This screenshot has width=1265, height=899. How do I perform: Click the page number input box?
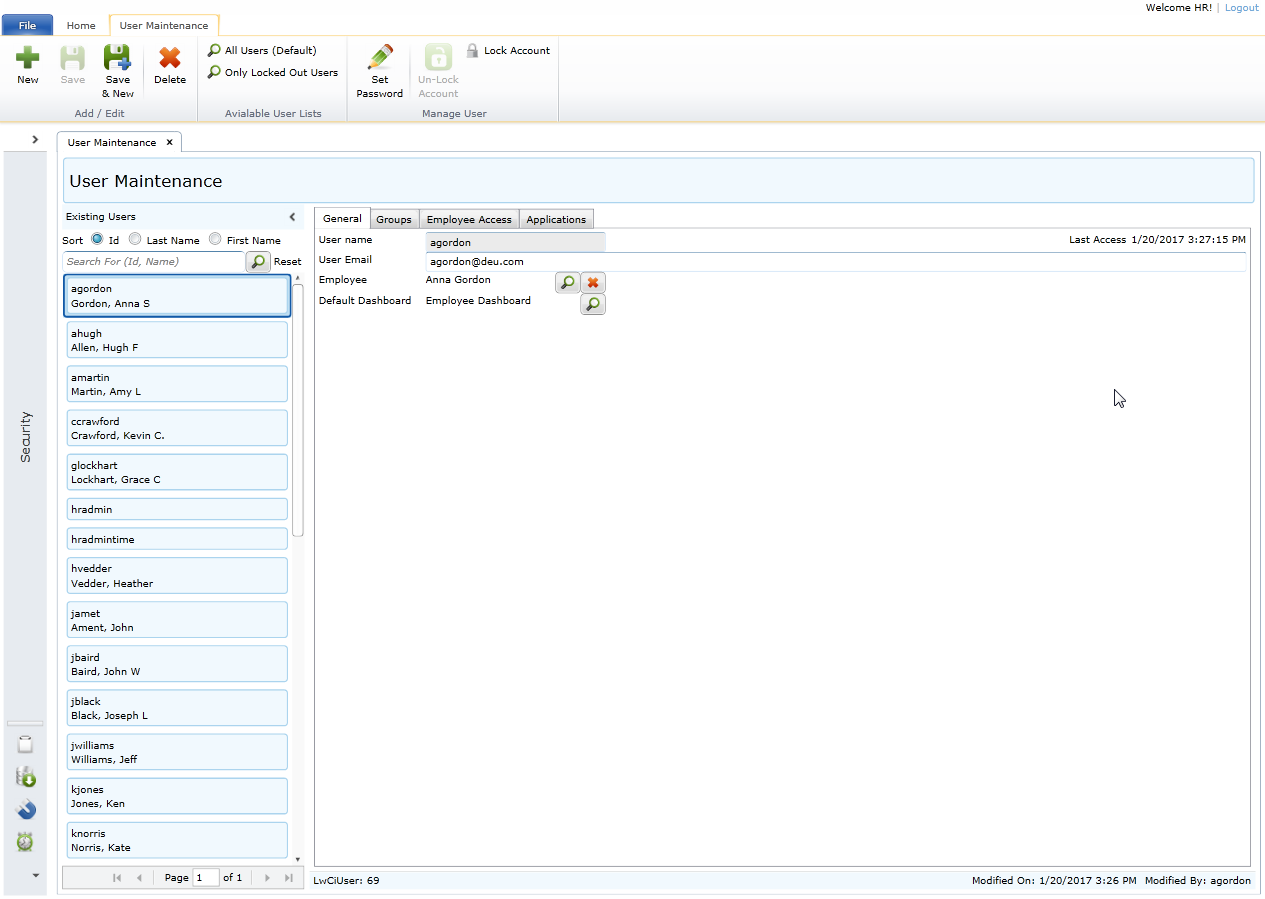coord(206,877)
